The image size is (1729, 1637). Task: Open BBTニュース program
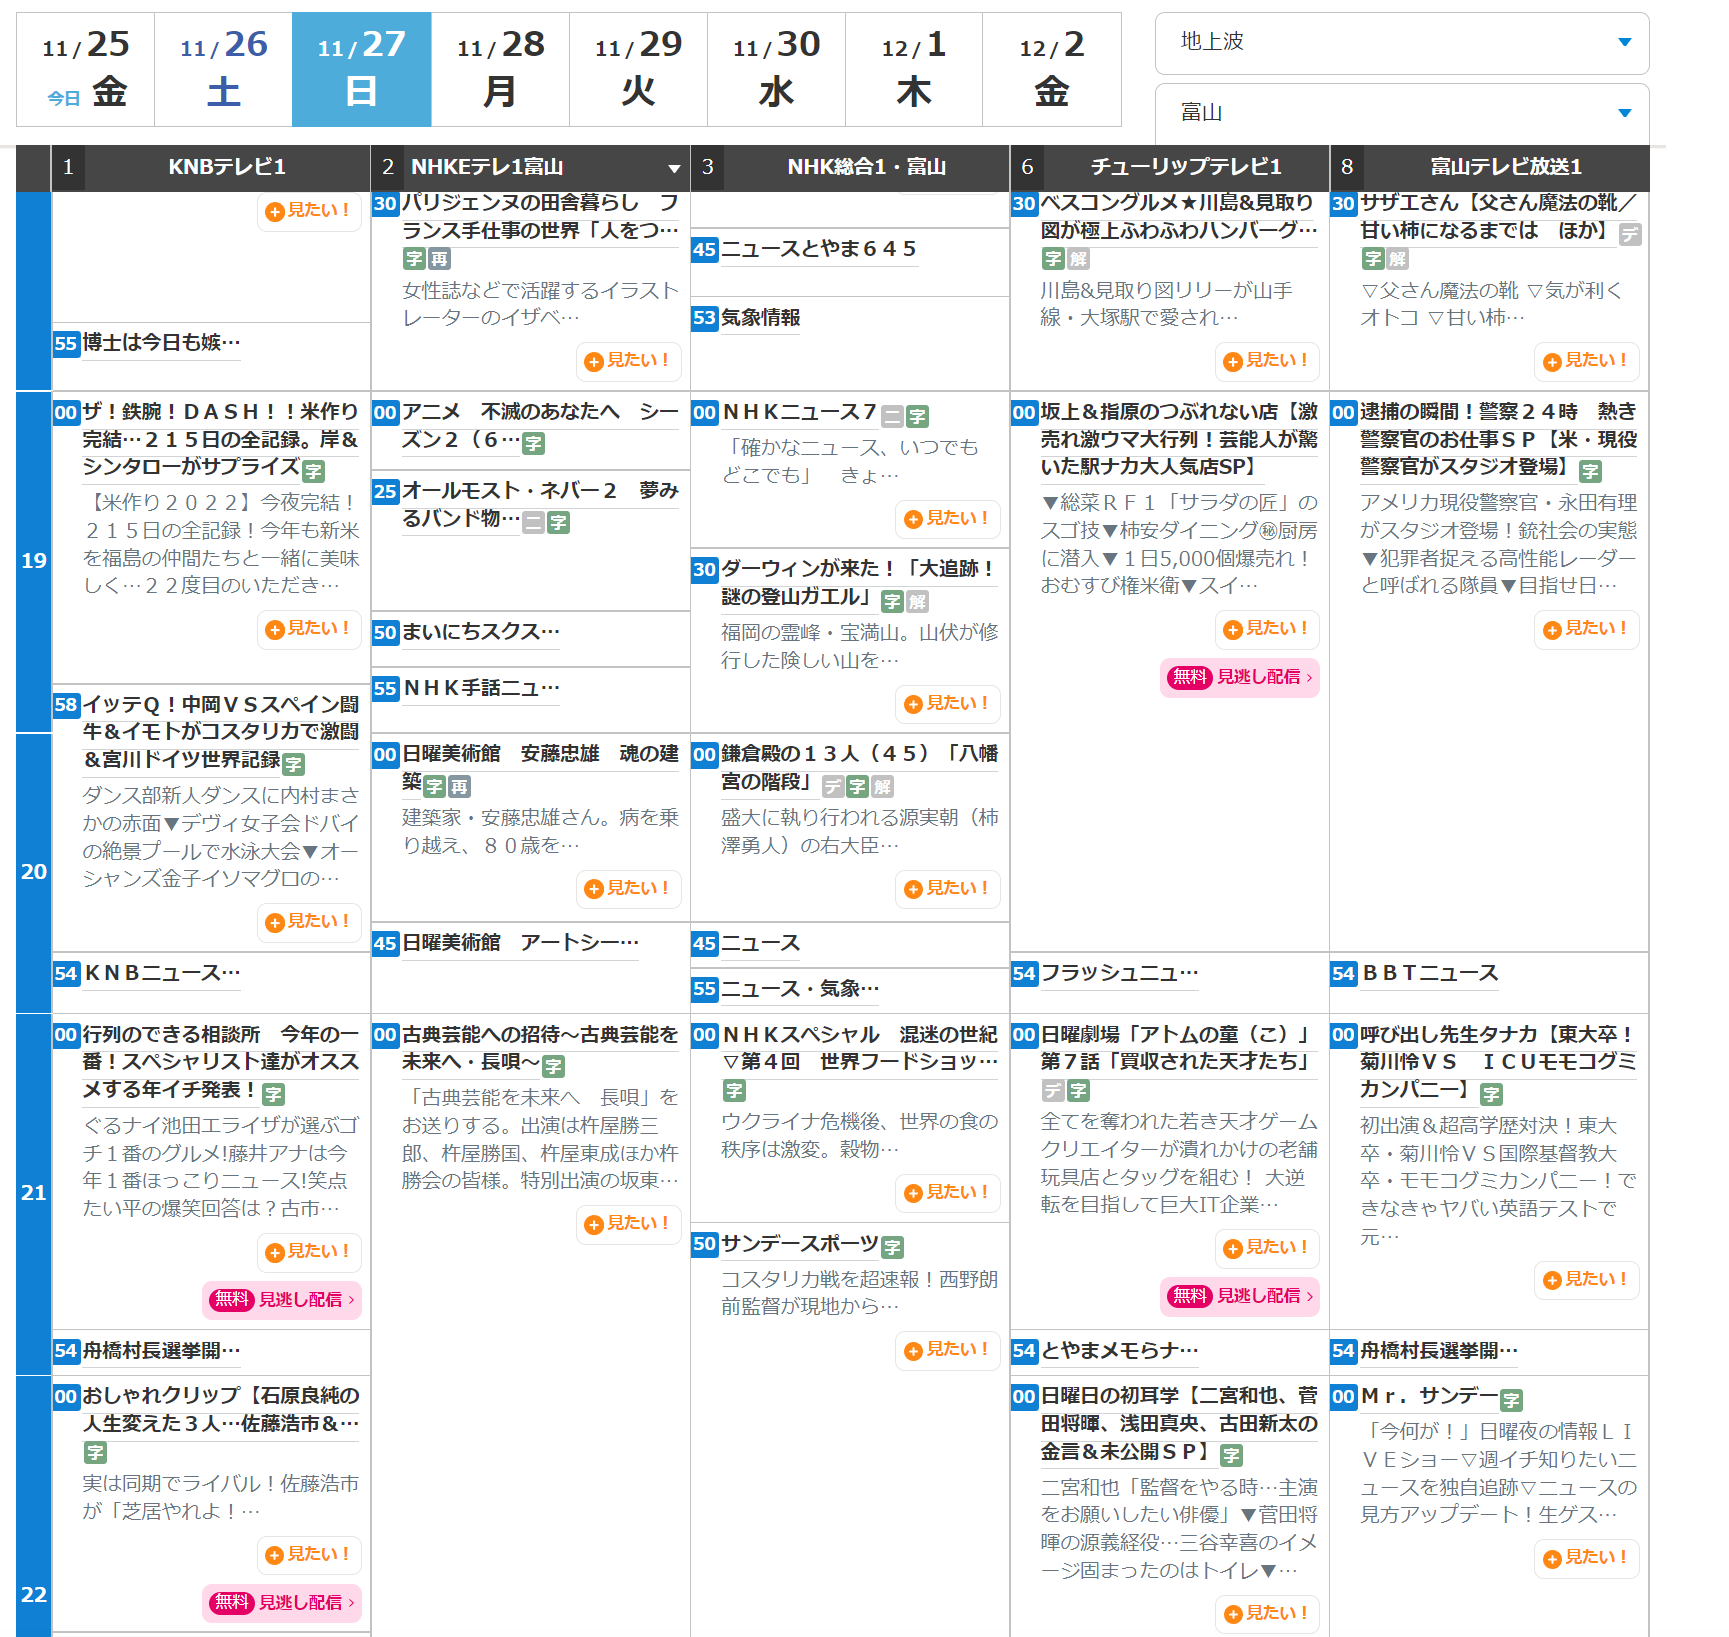coord(1429,973)
